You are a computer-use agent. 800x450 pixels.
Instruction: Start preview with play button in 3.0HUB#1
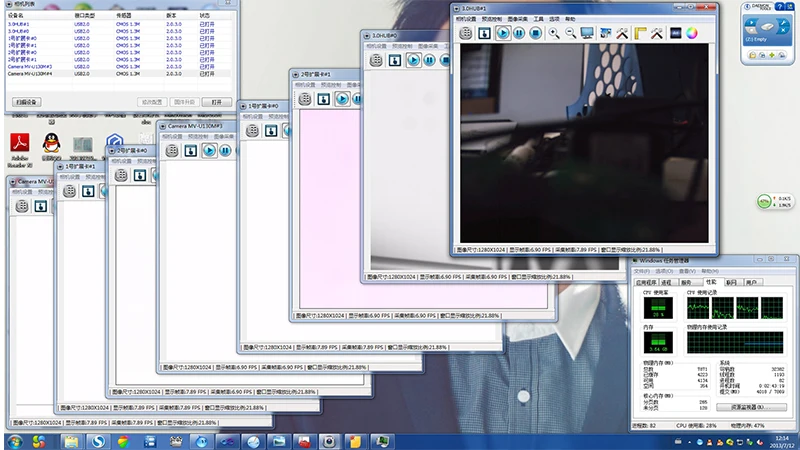503,33
